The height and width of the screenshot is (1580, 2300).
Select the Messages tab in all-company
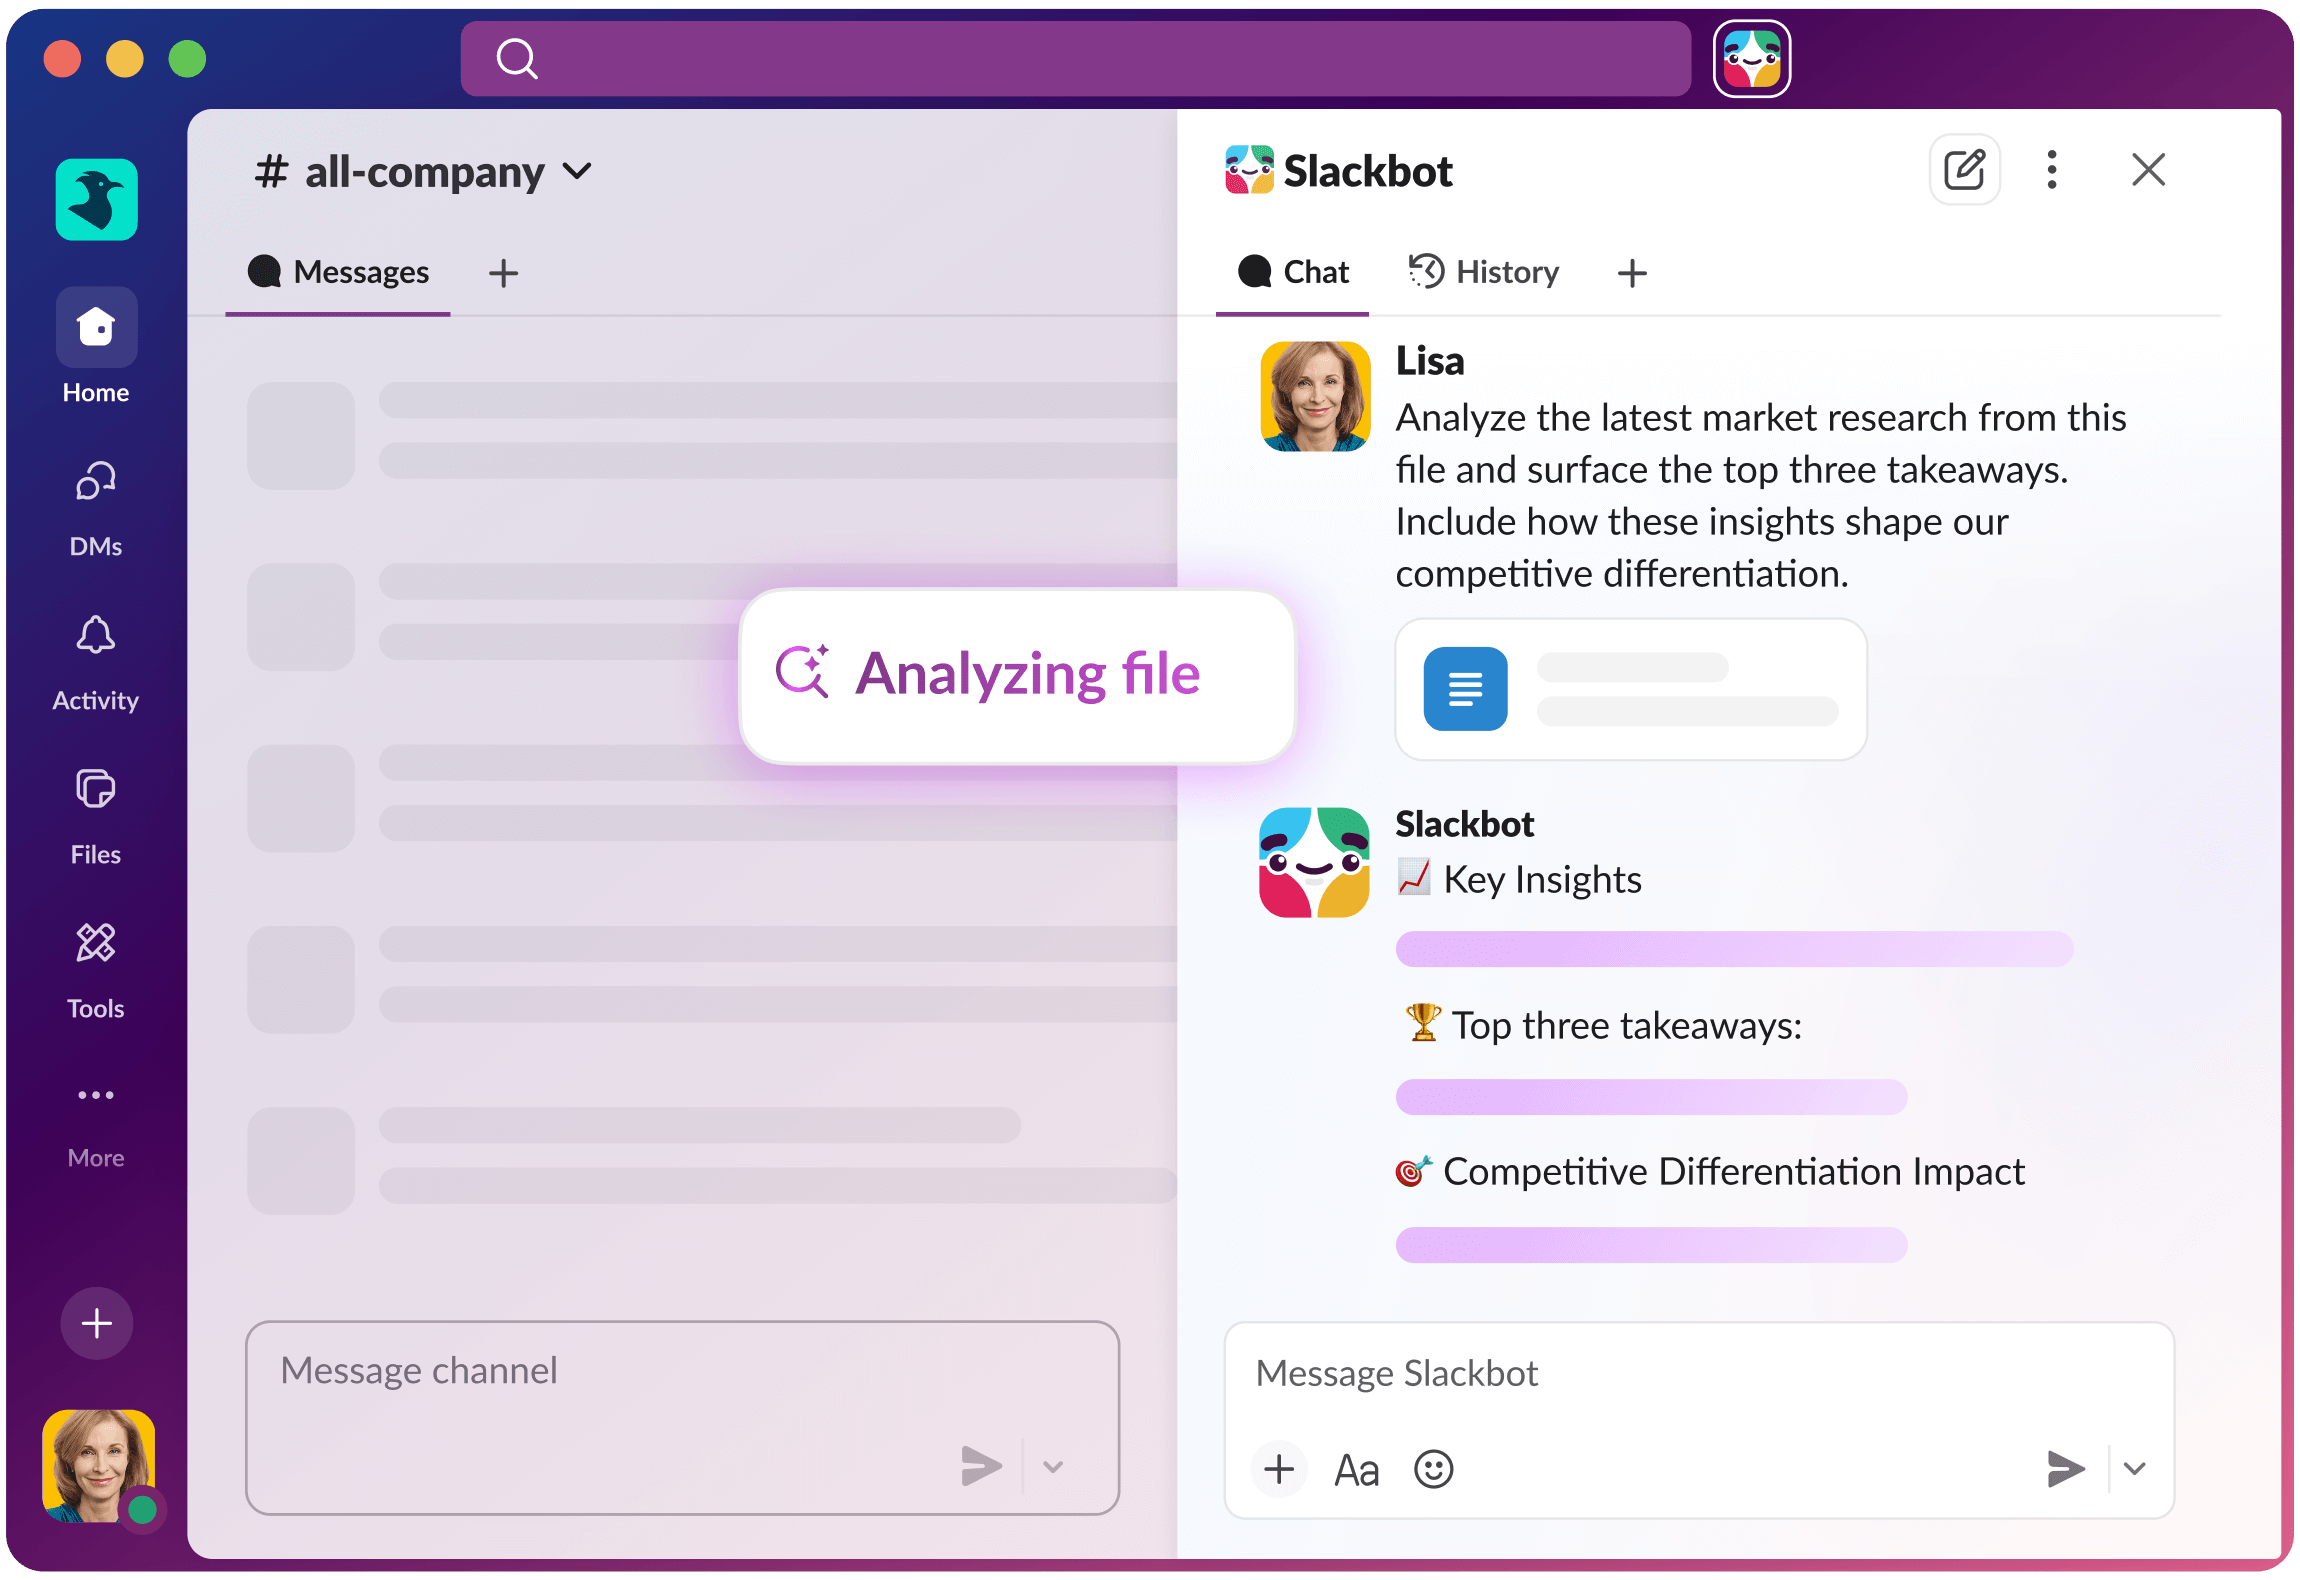click(x=338, y=272)
